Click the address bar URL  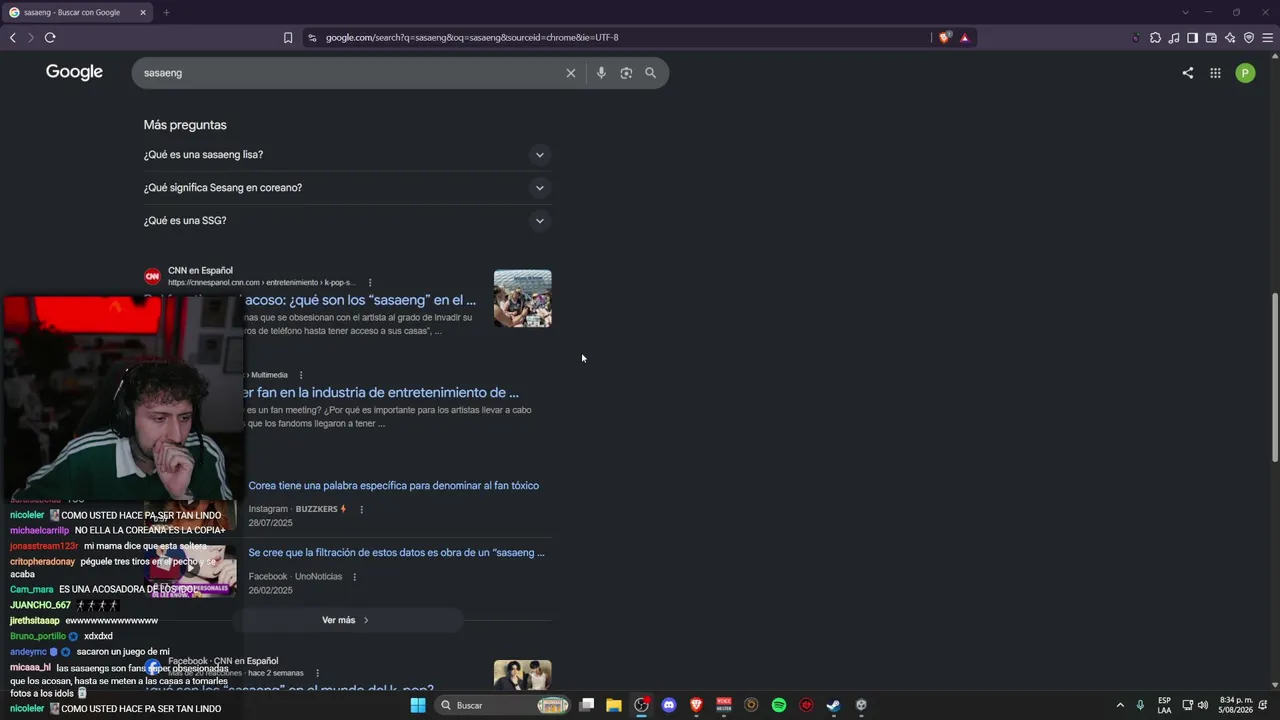472,38
